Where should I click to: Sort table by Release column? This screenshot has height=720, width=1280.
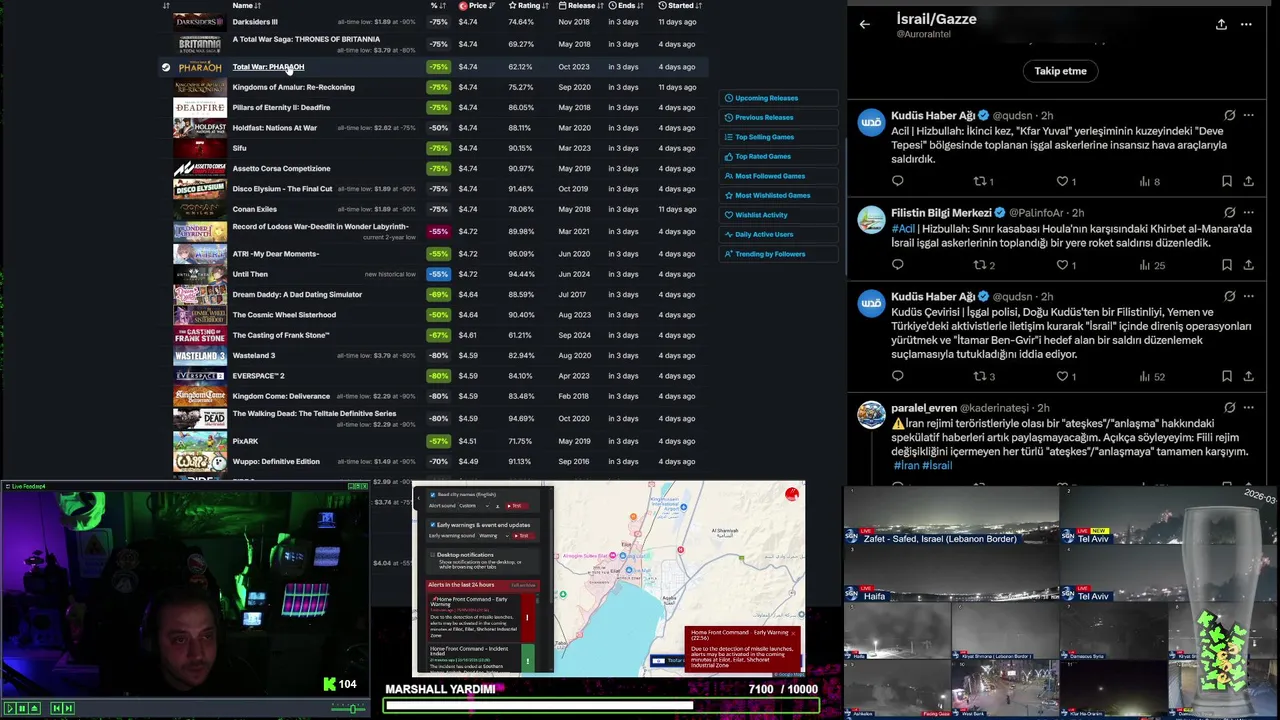[580, 5]
